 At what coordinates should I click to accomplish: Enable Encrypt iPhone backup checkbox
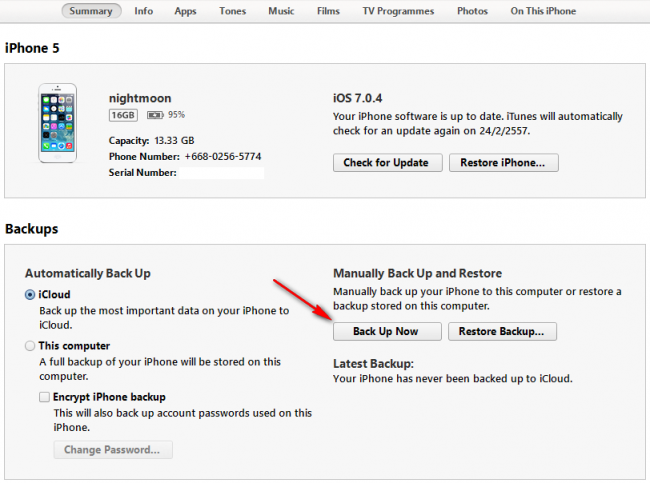[44, 397]
